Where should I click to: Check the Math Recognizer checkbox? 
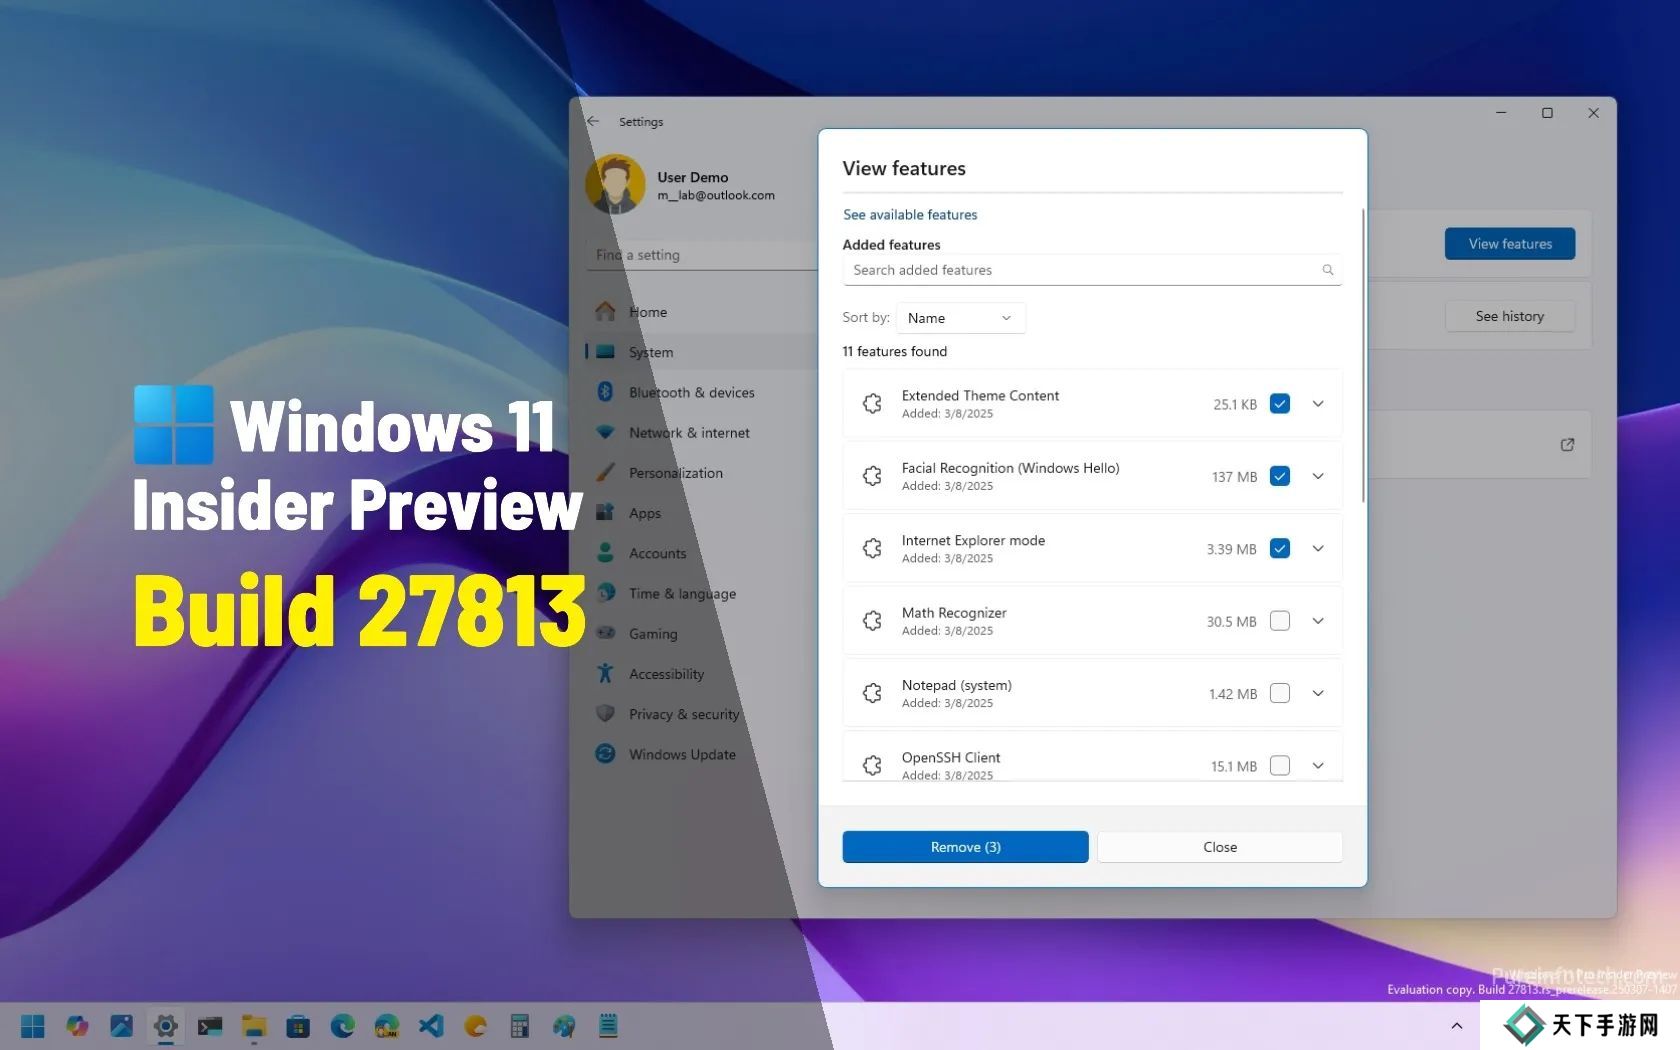point(1279,621)
